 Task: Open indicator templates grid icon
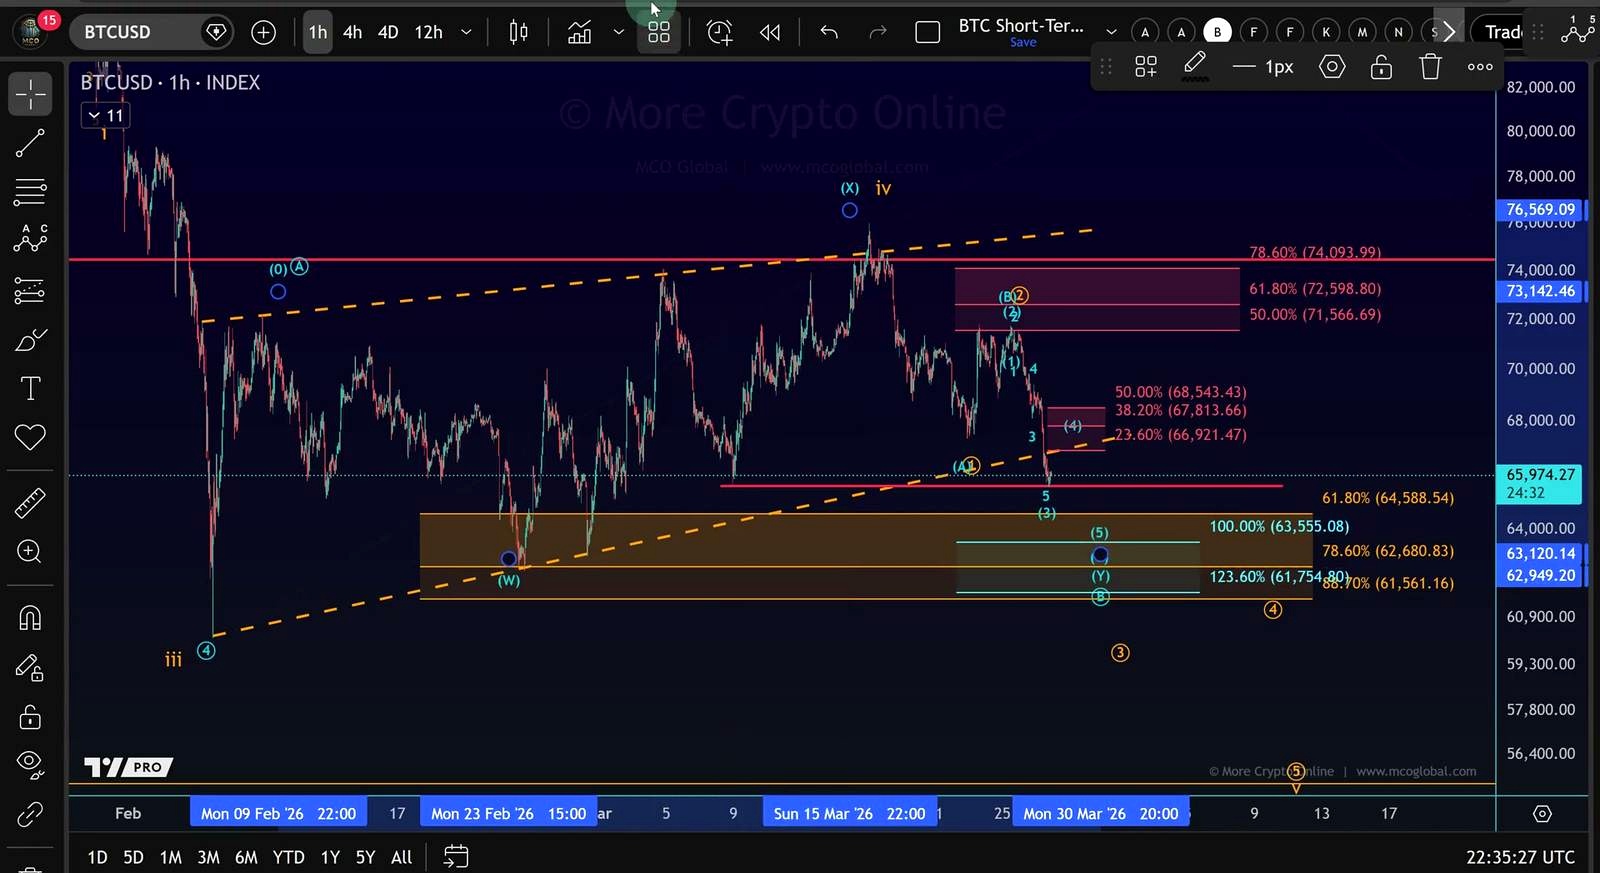click(x=658, y=32)
